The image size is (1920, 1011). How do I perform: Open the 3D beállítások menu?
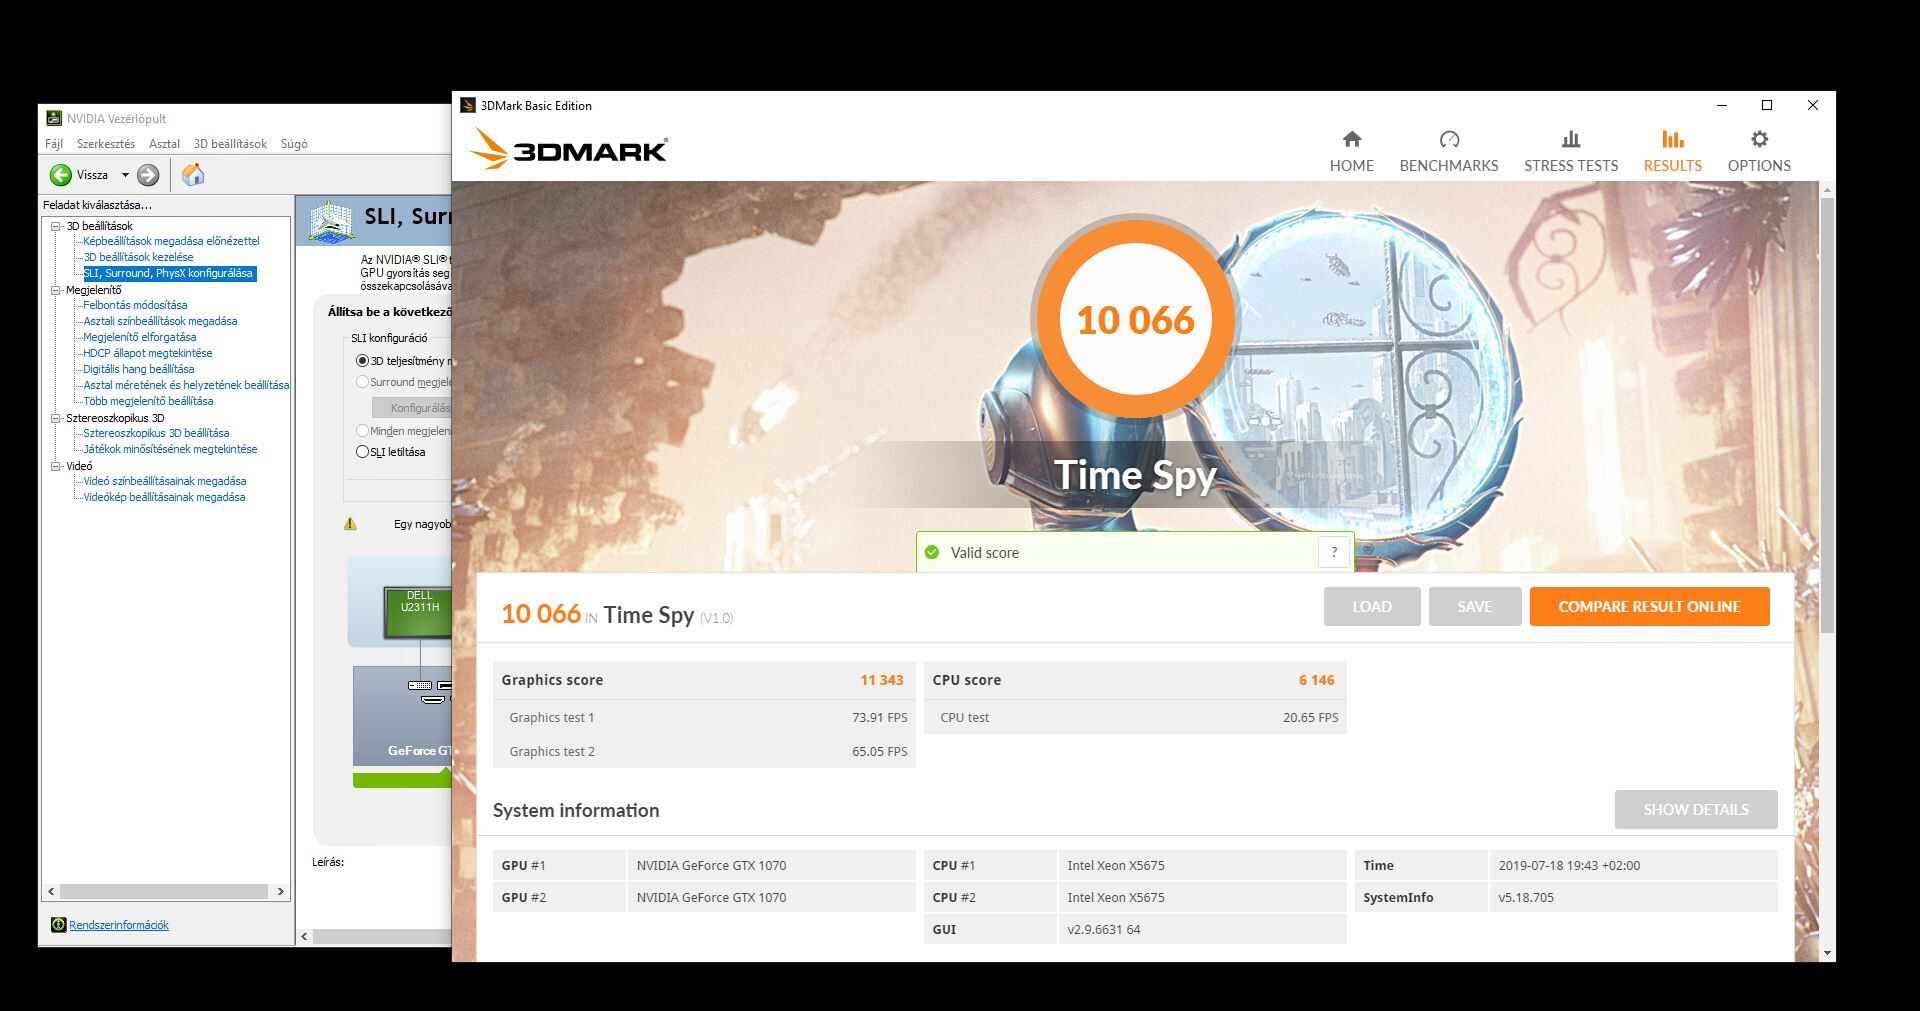(x=230, y=144)
